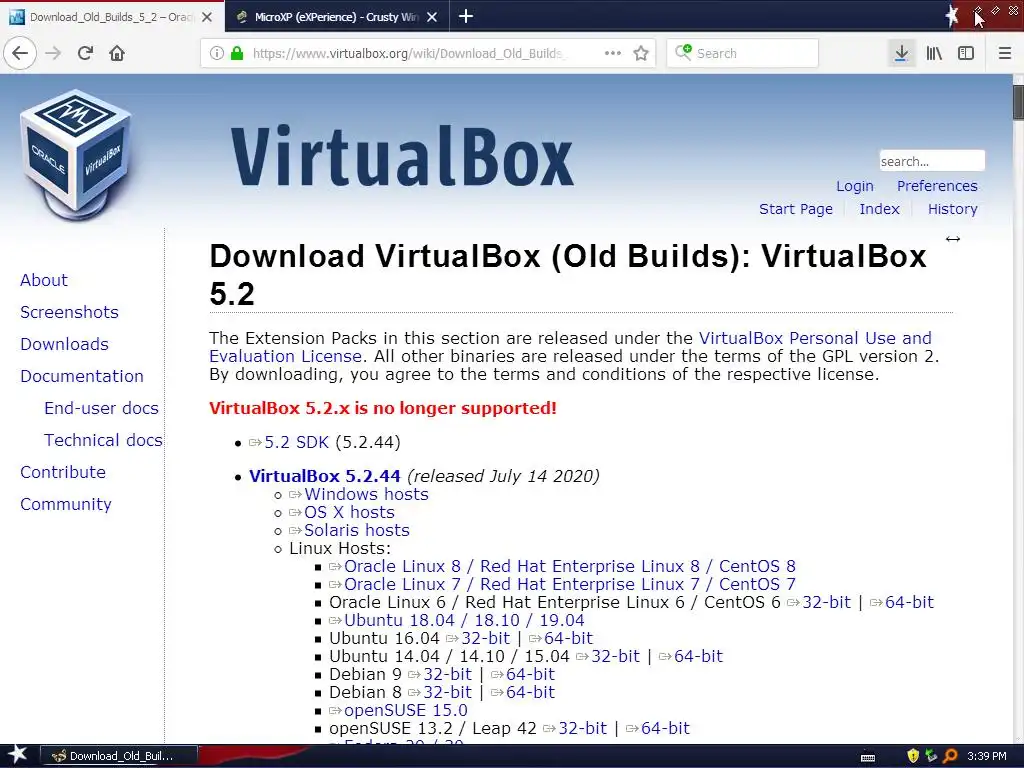Open the library bookshelf icon
1024x768 pixels.
point(934,53)
